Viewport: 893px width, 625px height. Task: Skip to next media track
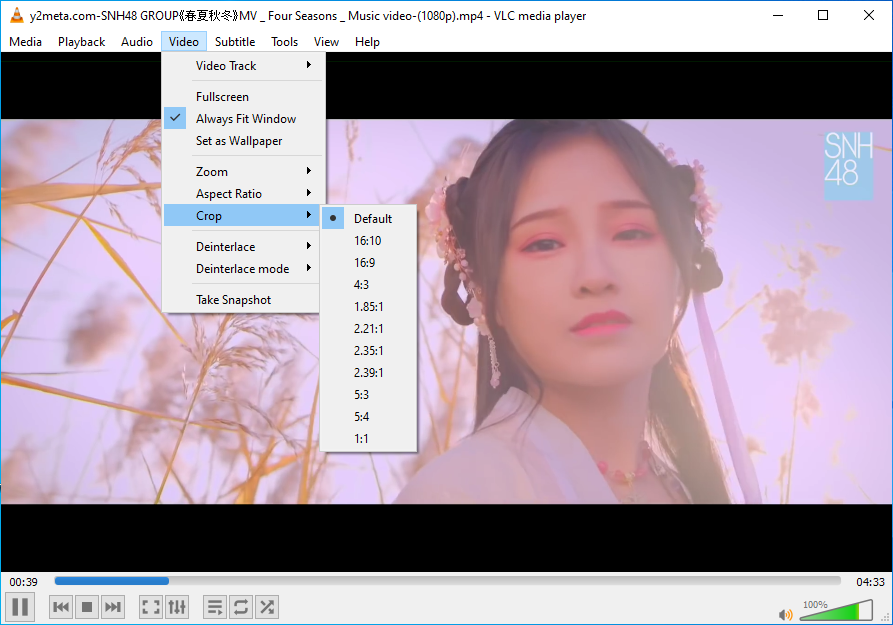pos(113,607)
